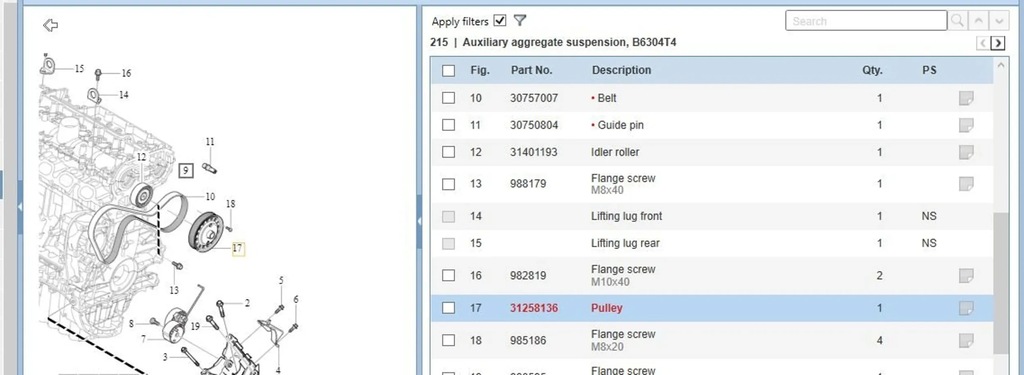
Task: Click part number 30757007
Action: point(534,98)
